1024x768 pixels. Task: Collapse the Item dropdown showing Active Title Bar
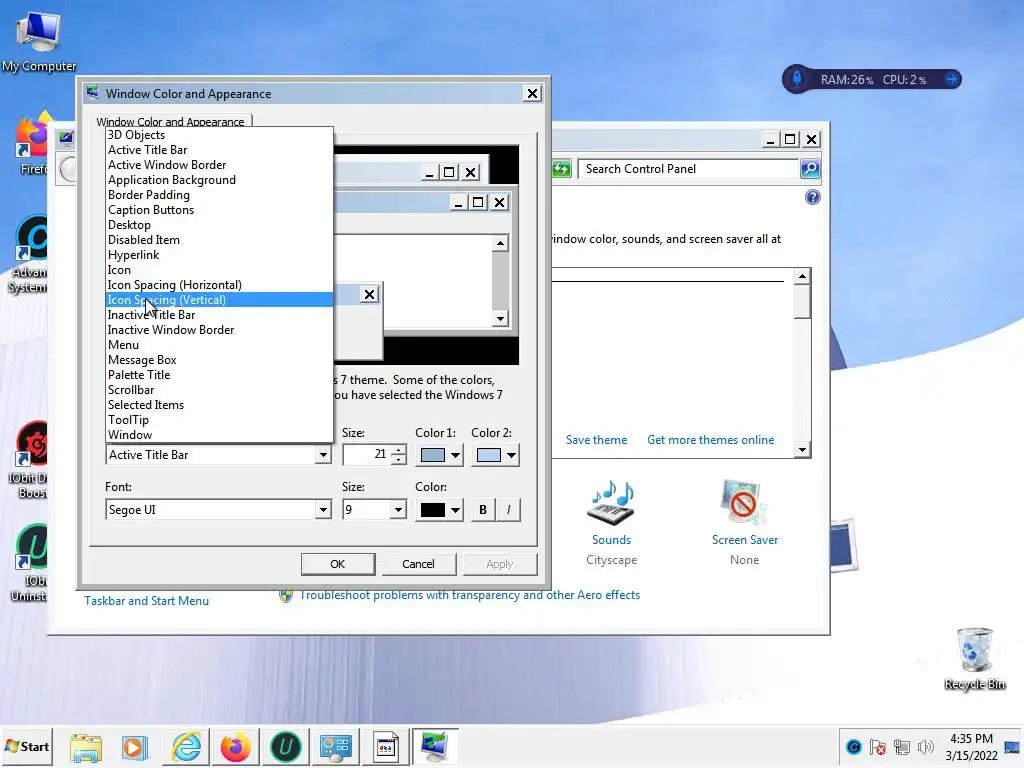click(x=323, y=455)
